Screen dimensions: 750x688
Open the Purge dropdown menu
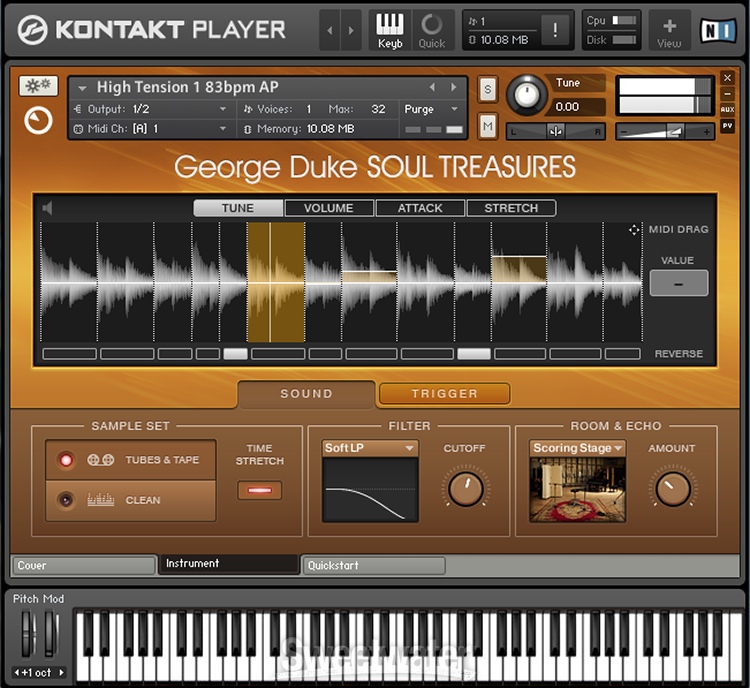(x=432, y=109)
